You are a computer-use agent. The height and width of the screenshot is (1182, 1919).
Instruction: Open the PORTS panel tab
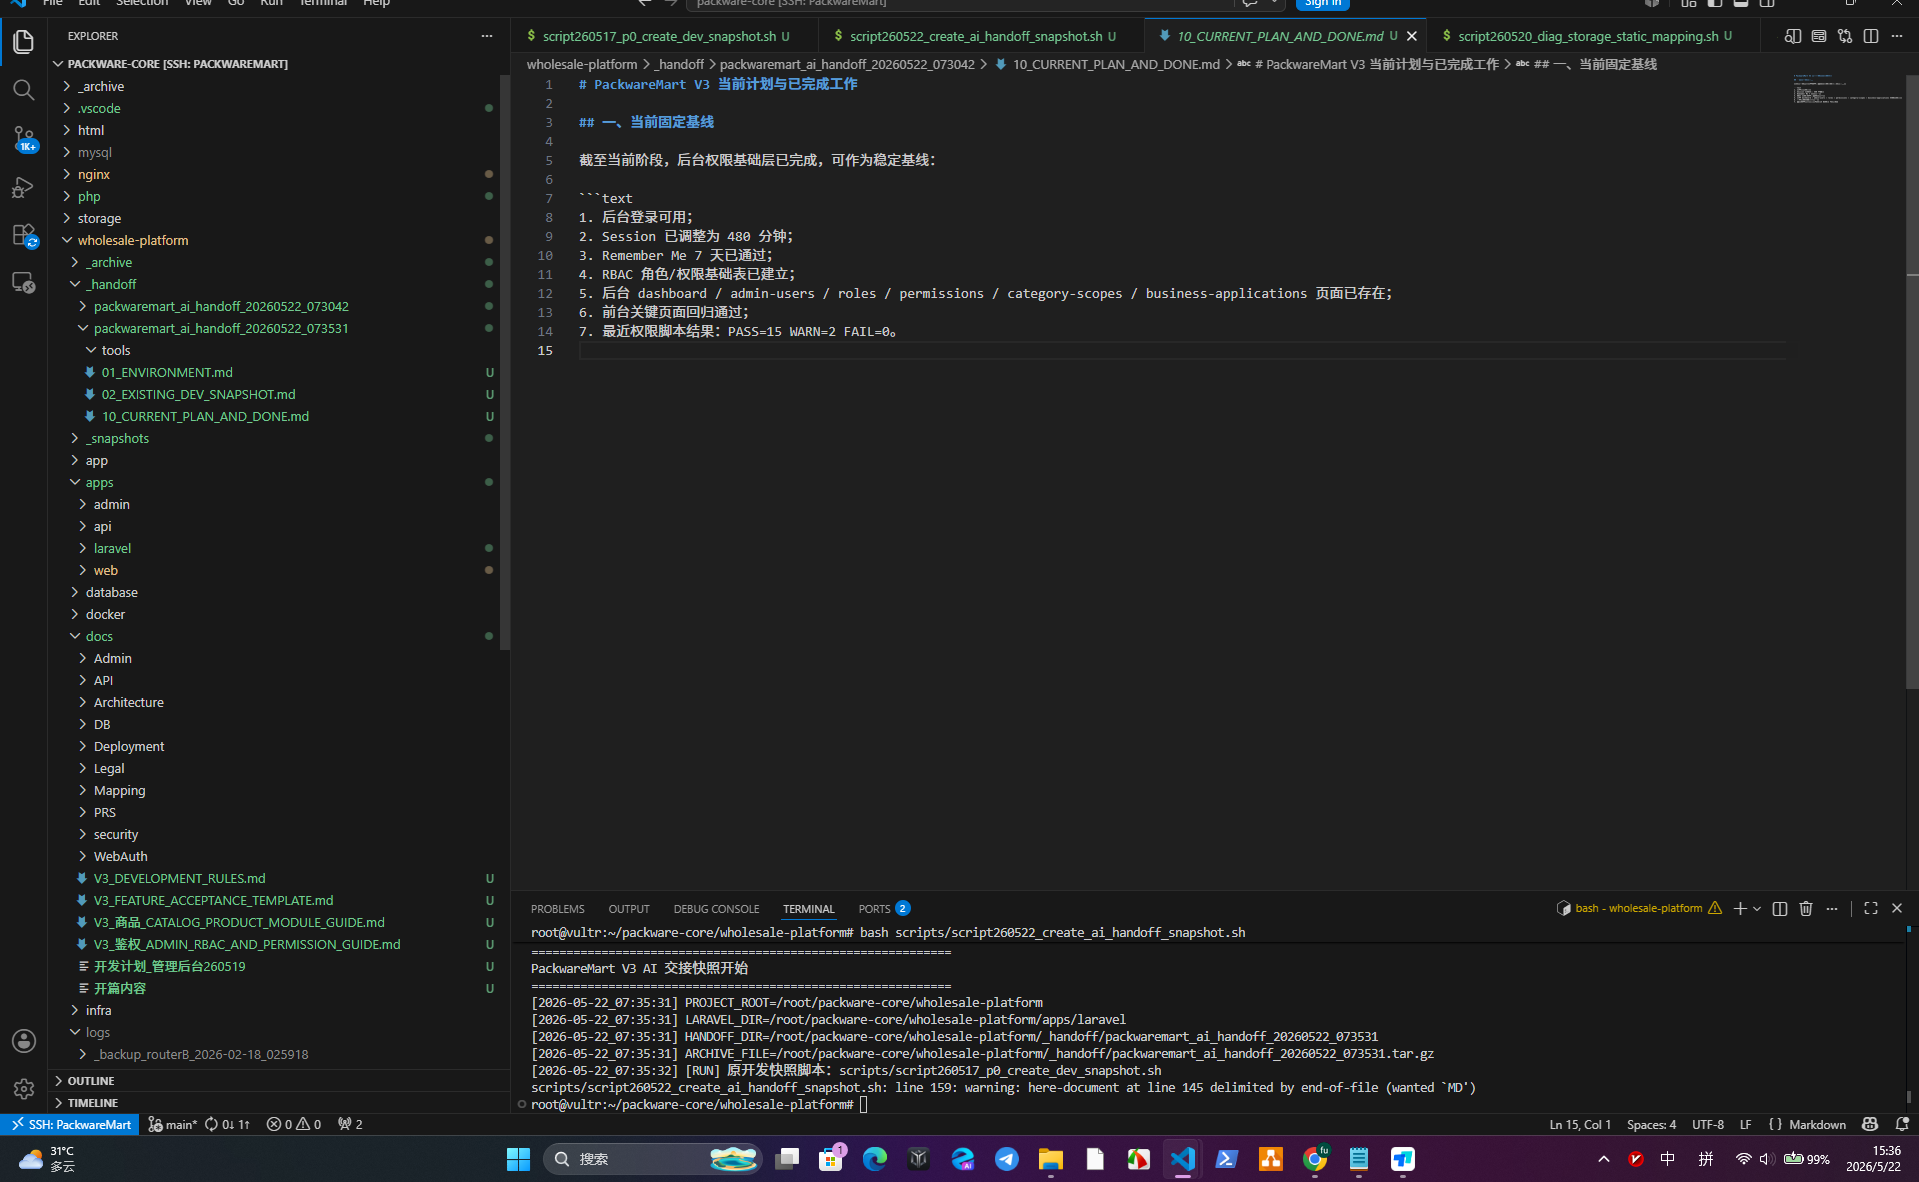[x=883, y=909]
